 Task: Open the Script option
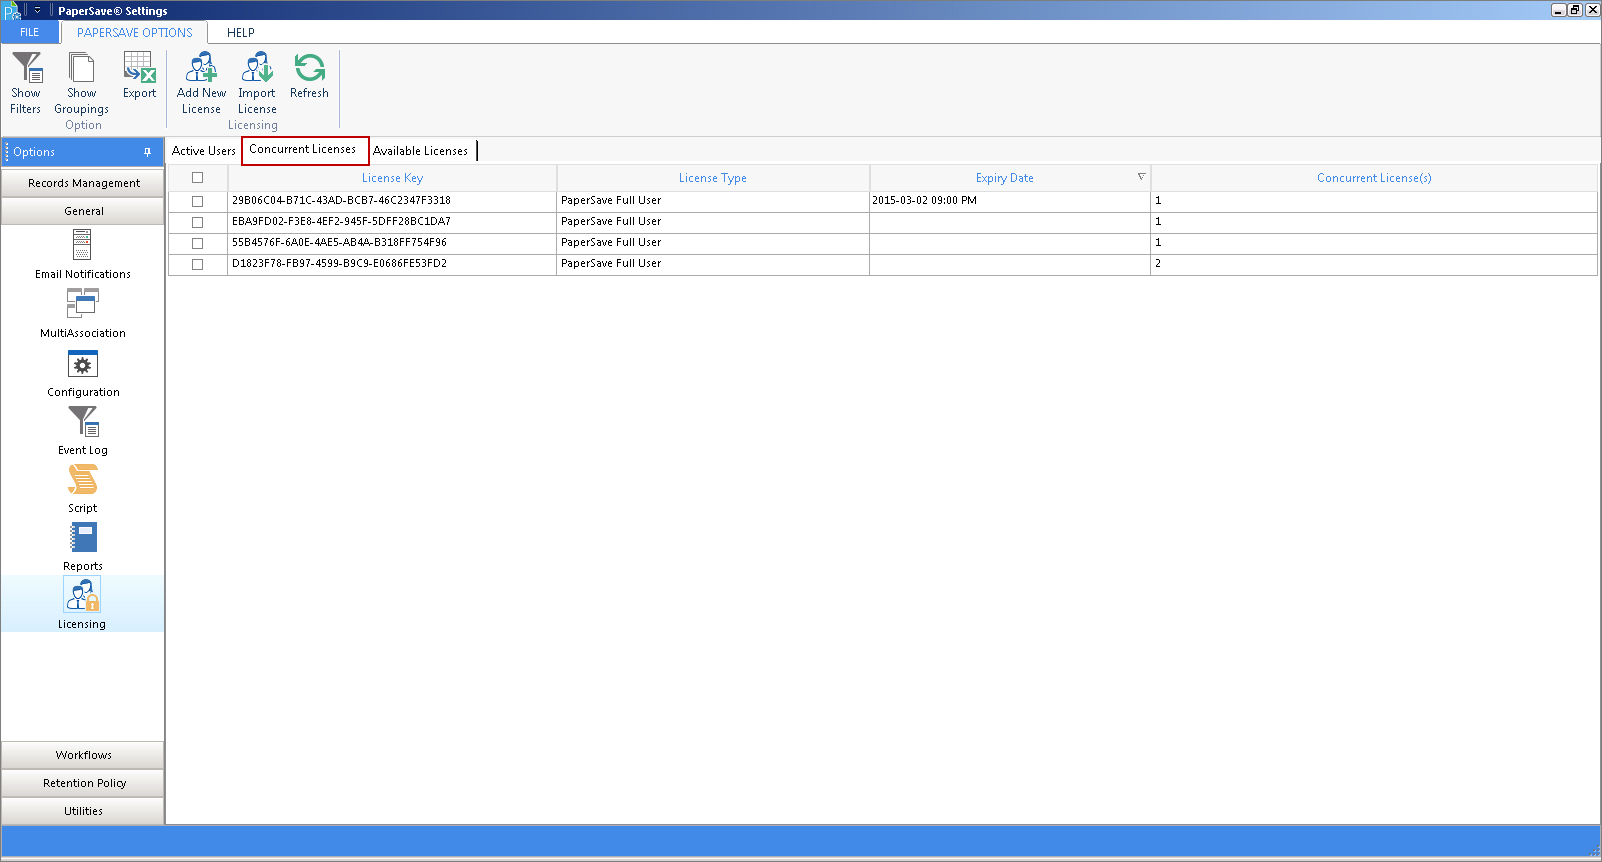[x=82, y=489]
